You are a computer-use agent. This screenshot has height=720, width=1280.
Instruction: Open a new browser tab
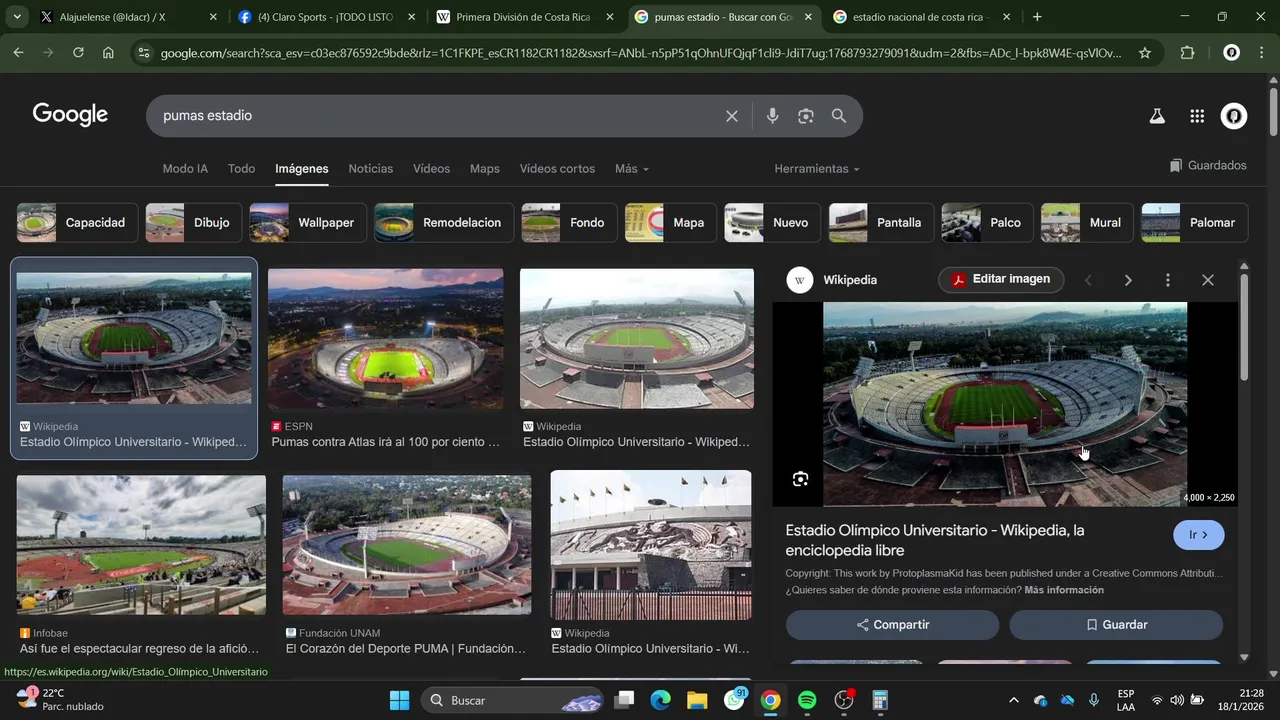(x=1037, y=17)
